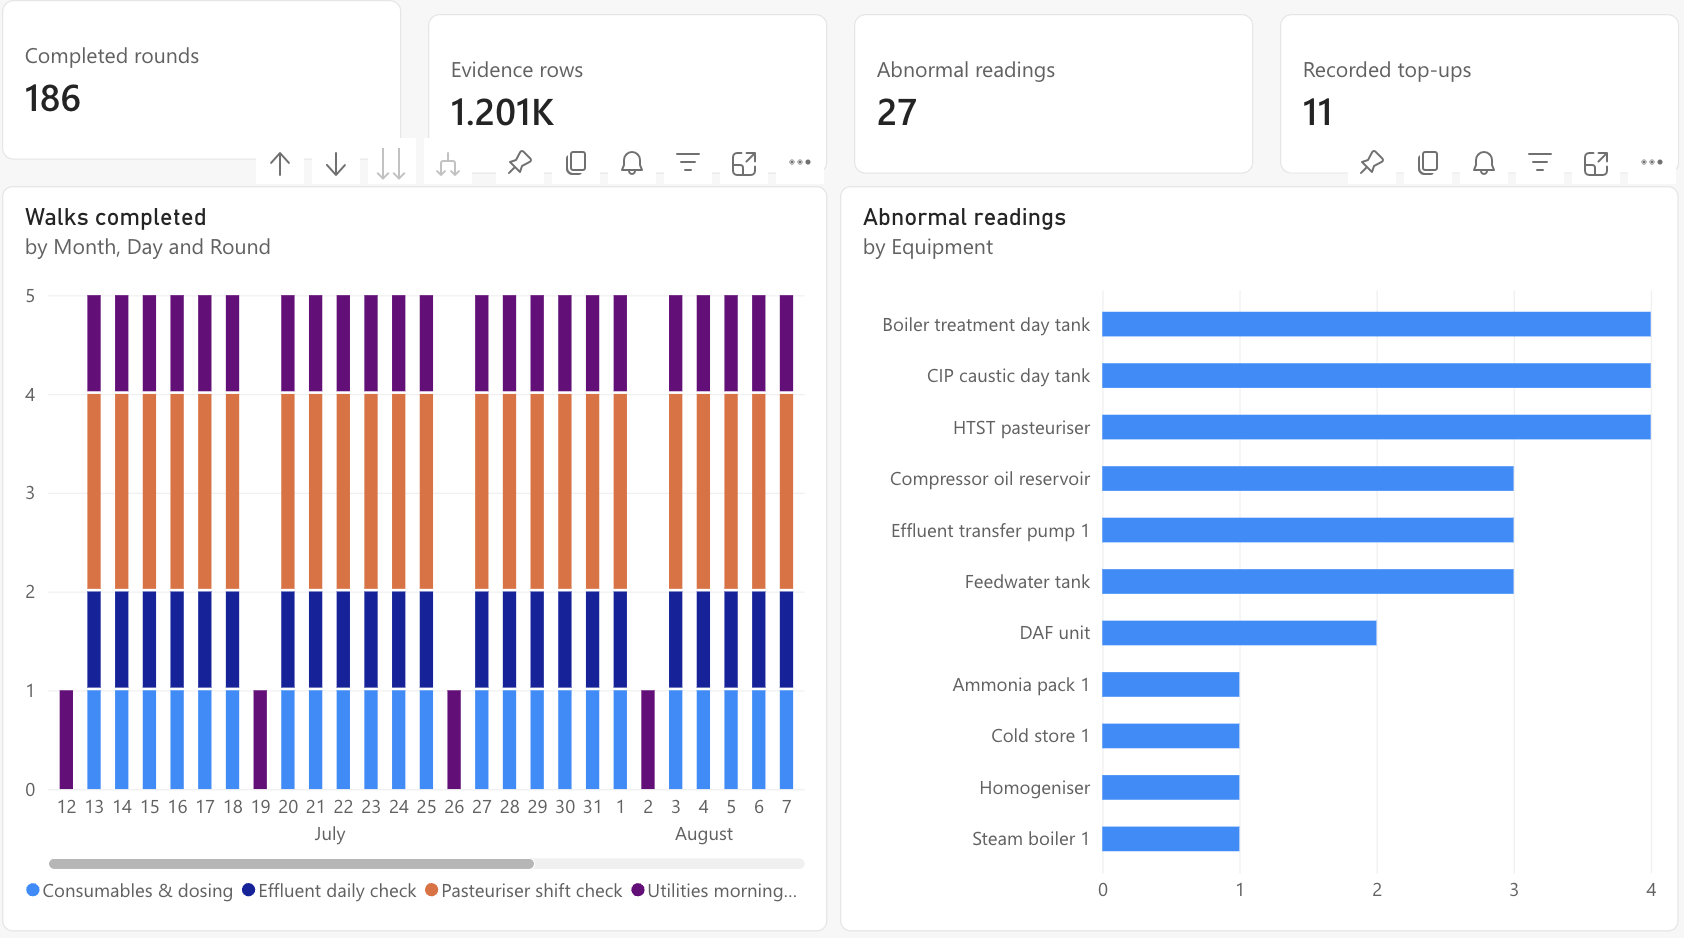Select the Boiler treatment day tank bar
Image resolution: width=1684 pixels, height=938 pixels.
click(x=1376, y=324)
